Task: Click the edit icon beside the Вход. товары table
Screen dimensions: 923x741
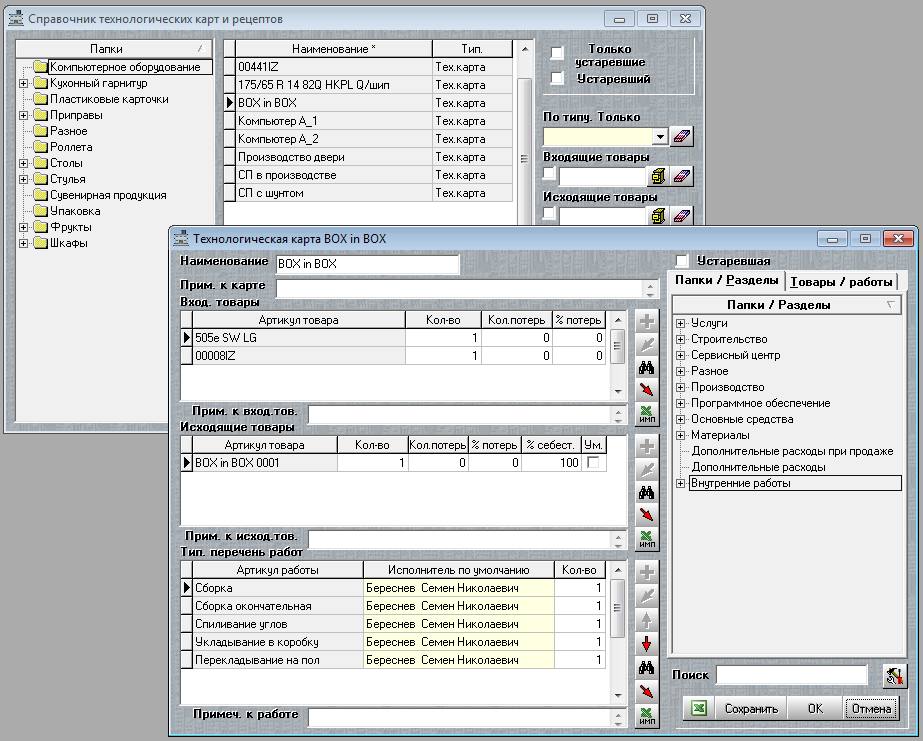Action: tap(646, 344)
